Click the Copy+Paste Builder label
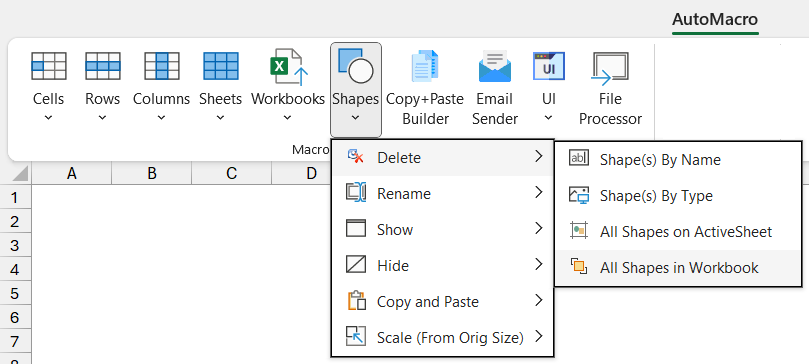The width and height of the screenshot is (809, 364). coord(425,109)
